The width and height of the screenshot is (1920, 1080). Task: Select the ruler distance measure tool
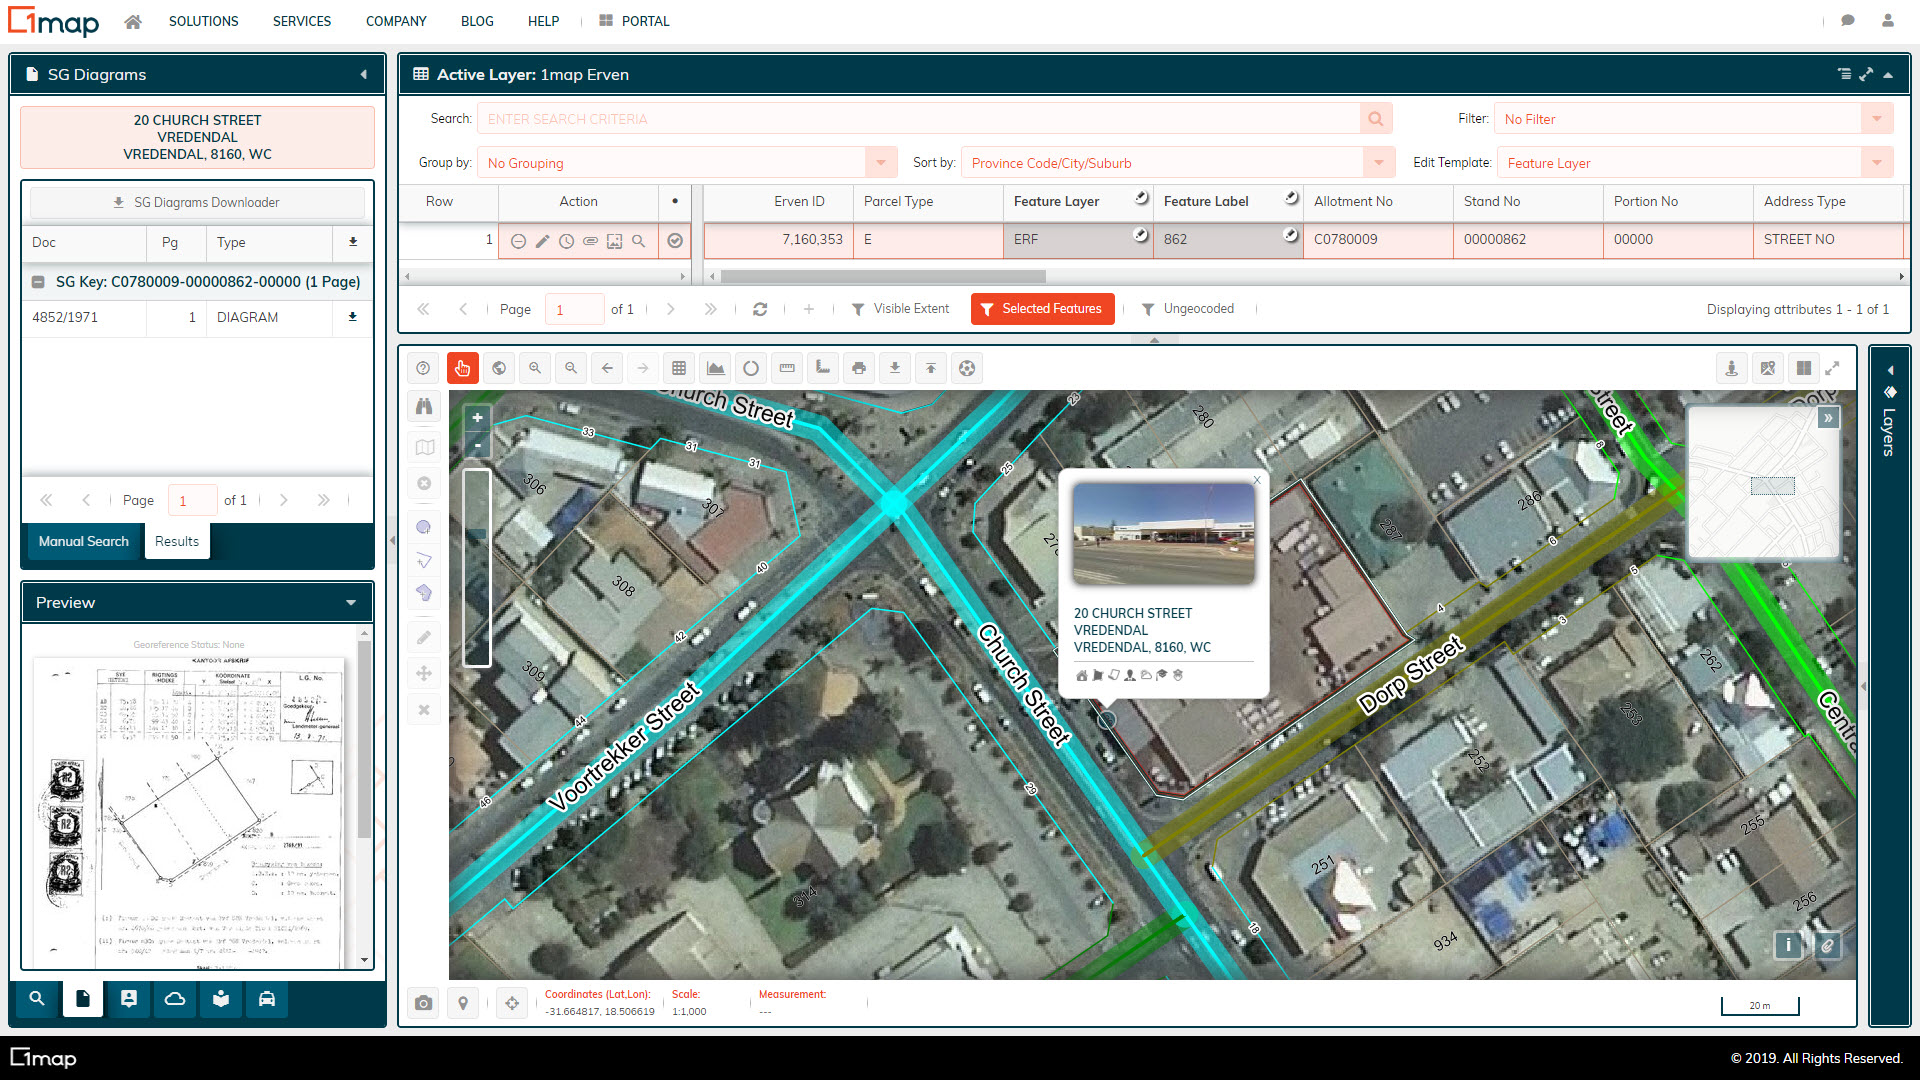coord(787,368)
